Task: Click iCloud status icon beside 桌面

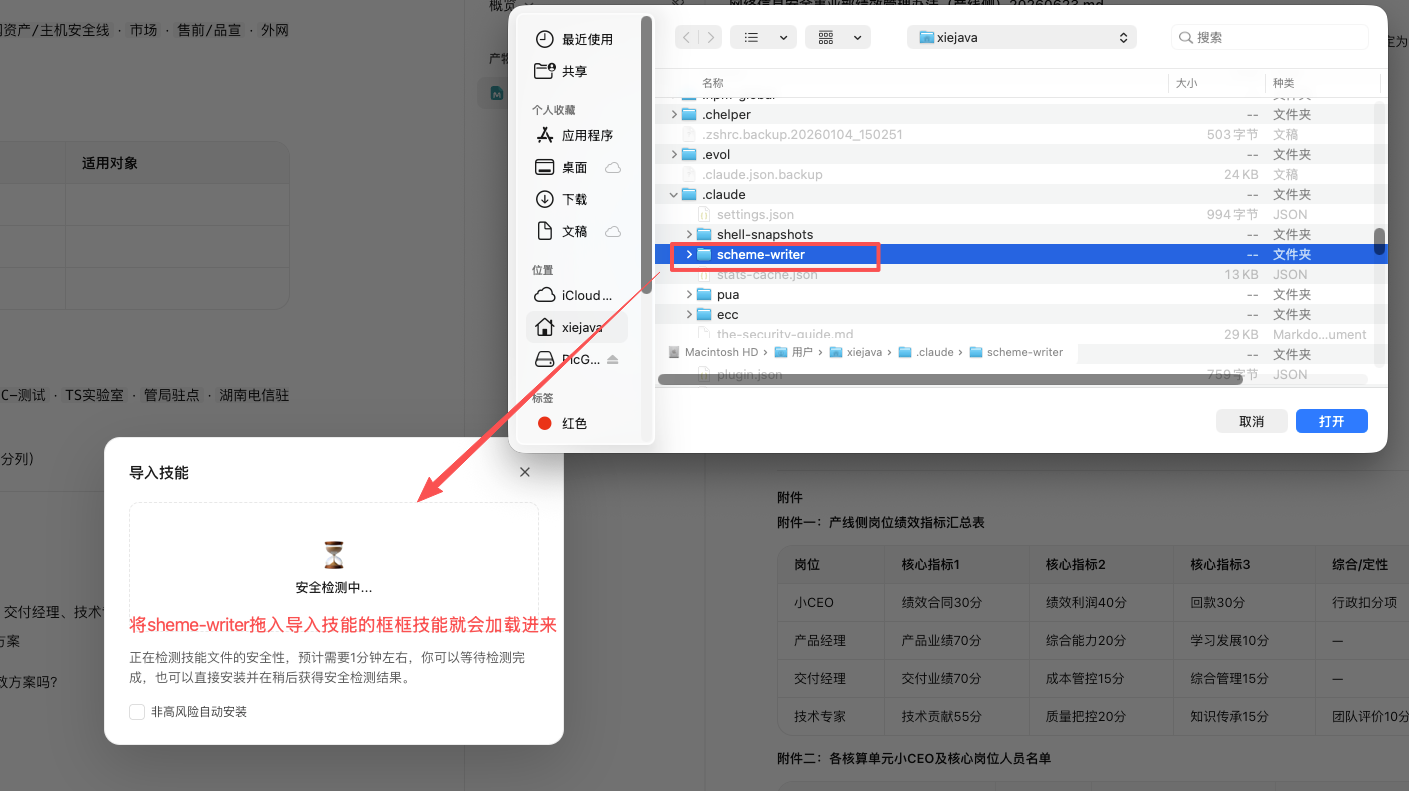Action: pos(613,167)
